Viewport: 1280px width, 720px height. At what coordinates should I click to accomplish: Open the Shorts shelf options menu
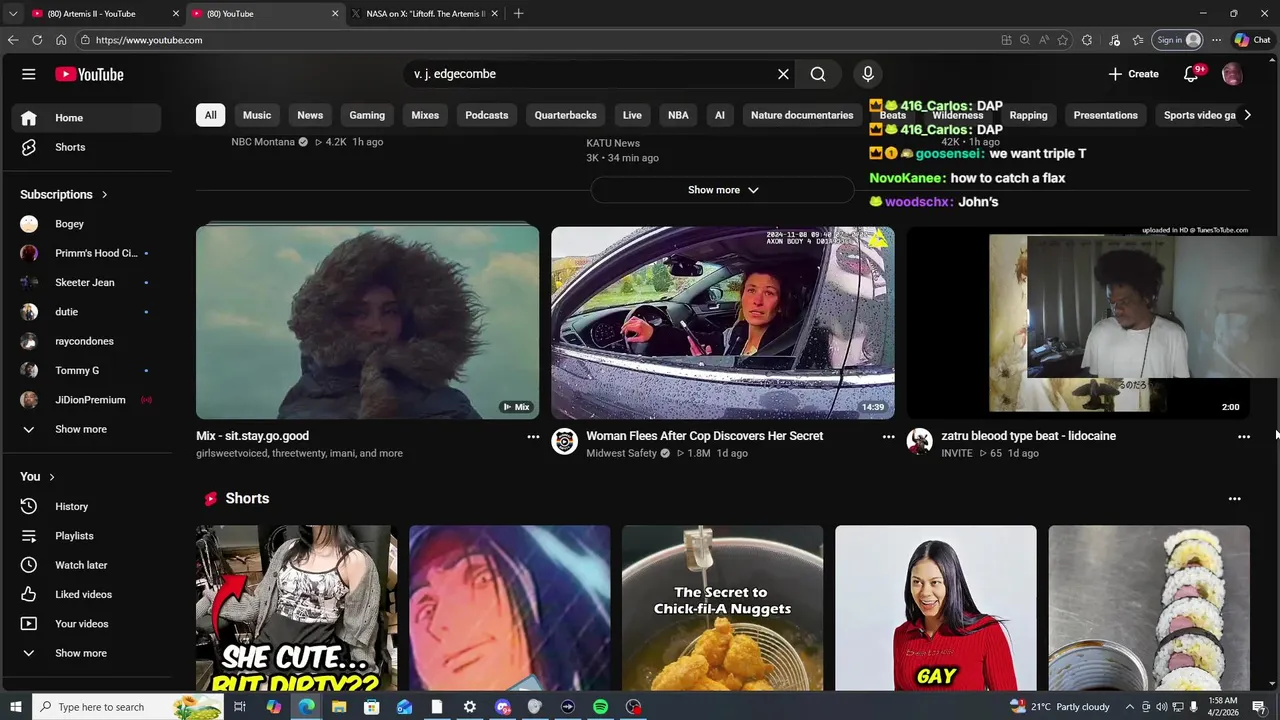coord(1234,499)
